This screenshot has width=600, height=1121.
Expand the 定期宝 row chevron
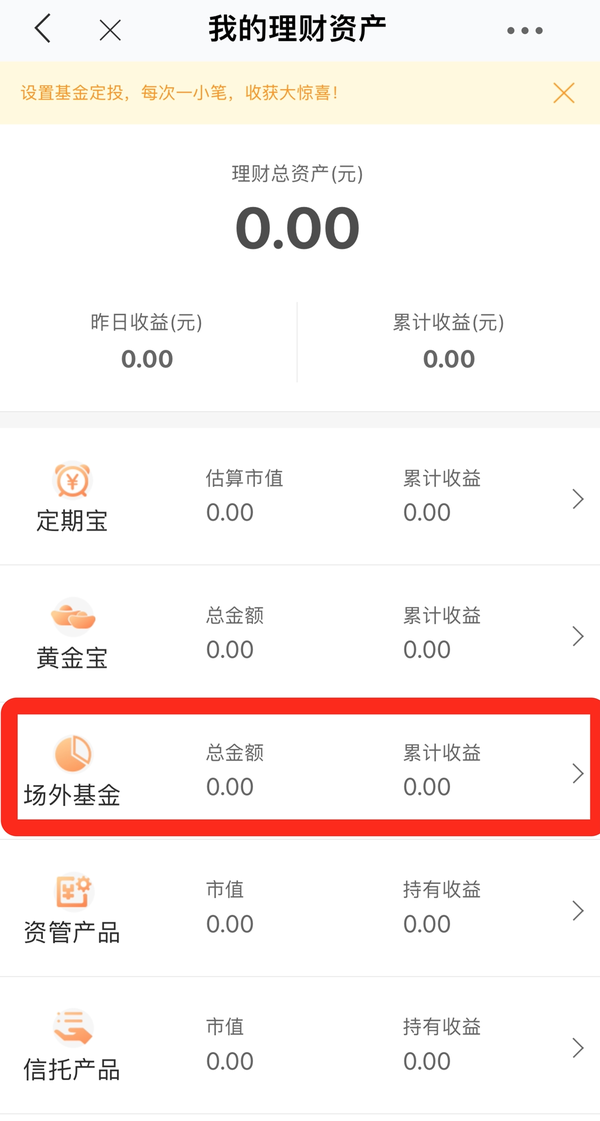tap(579, 498)
